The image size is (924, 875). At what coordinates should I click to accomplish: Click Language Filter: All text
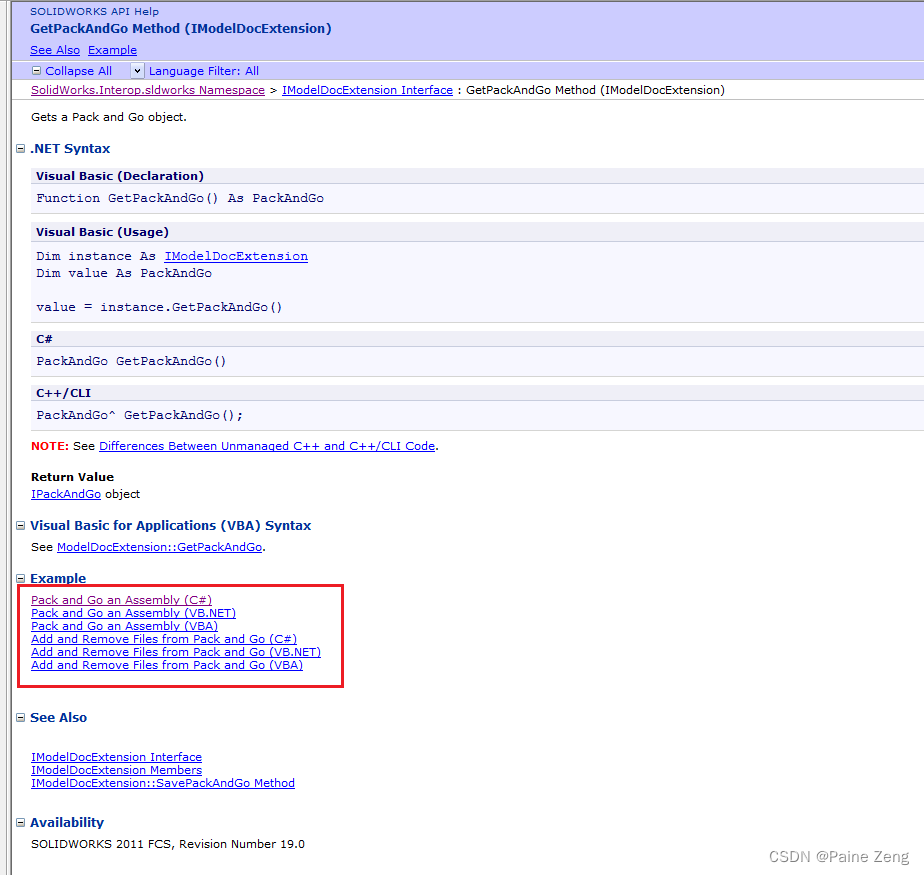coord(204,71)
